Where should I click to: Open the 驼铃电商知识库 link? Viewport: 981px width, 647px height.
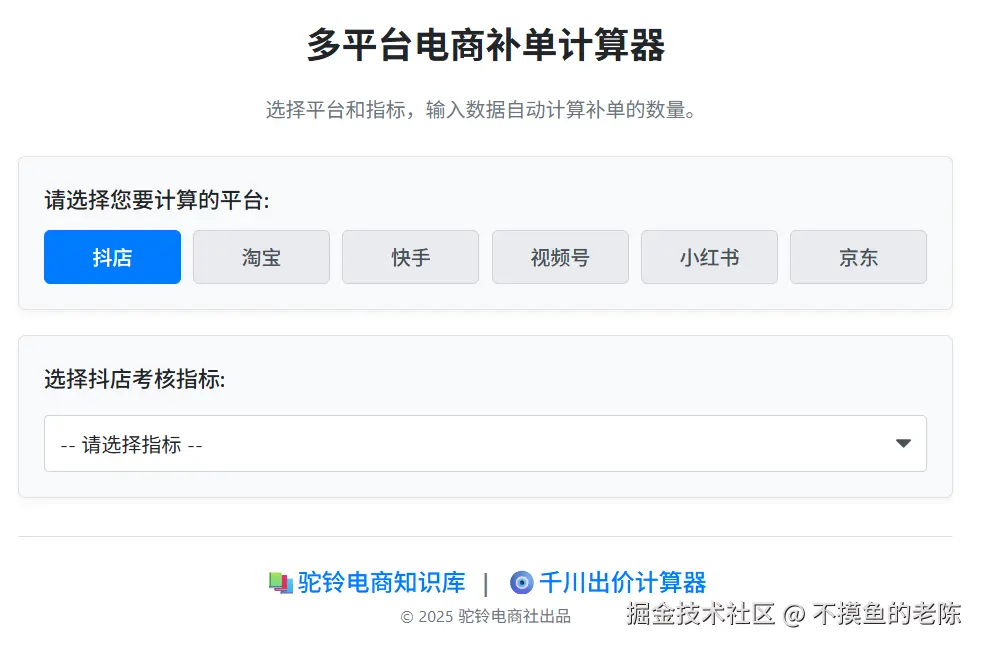381,583
